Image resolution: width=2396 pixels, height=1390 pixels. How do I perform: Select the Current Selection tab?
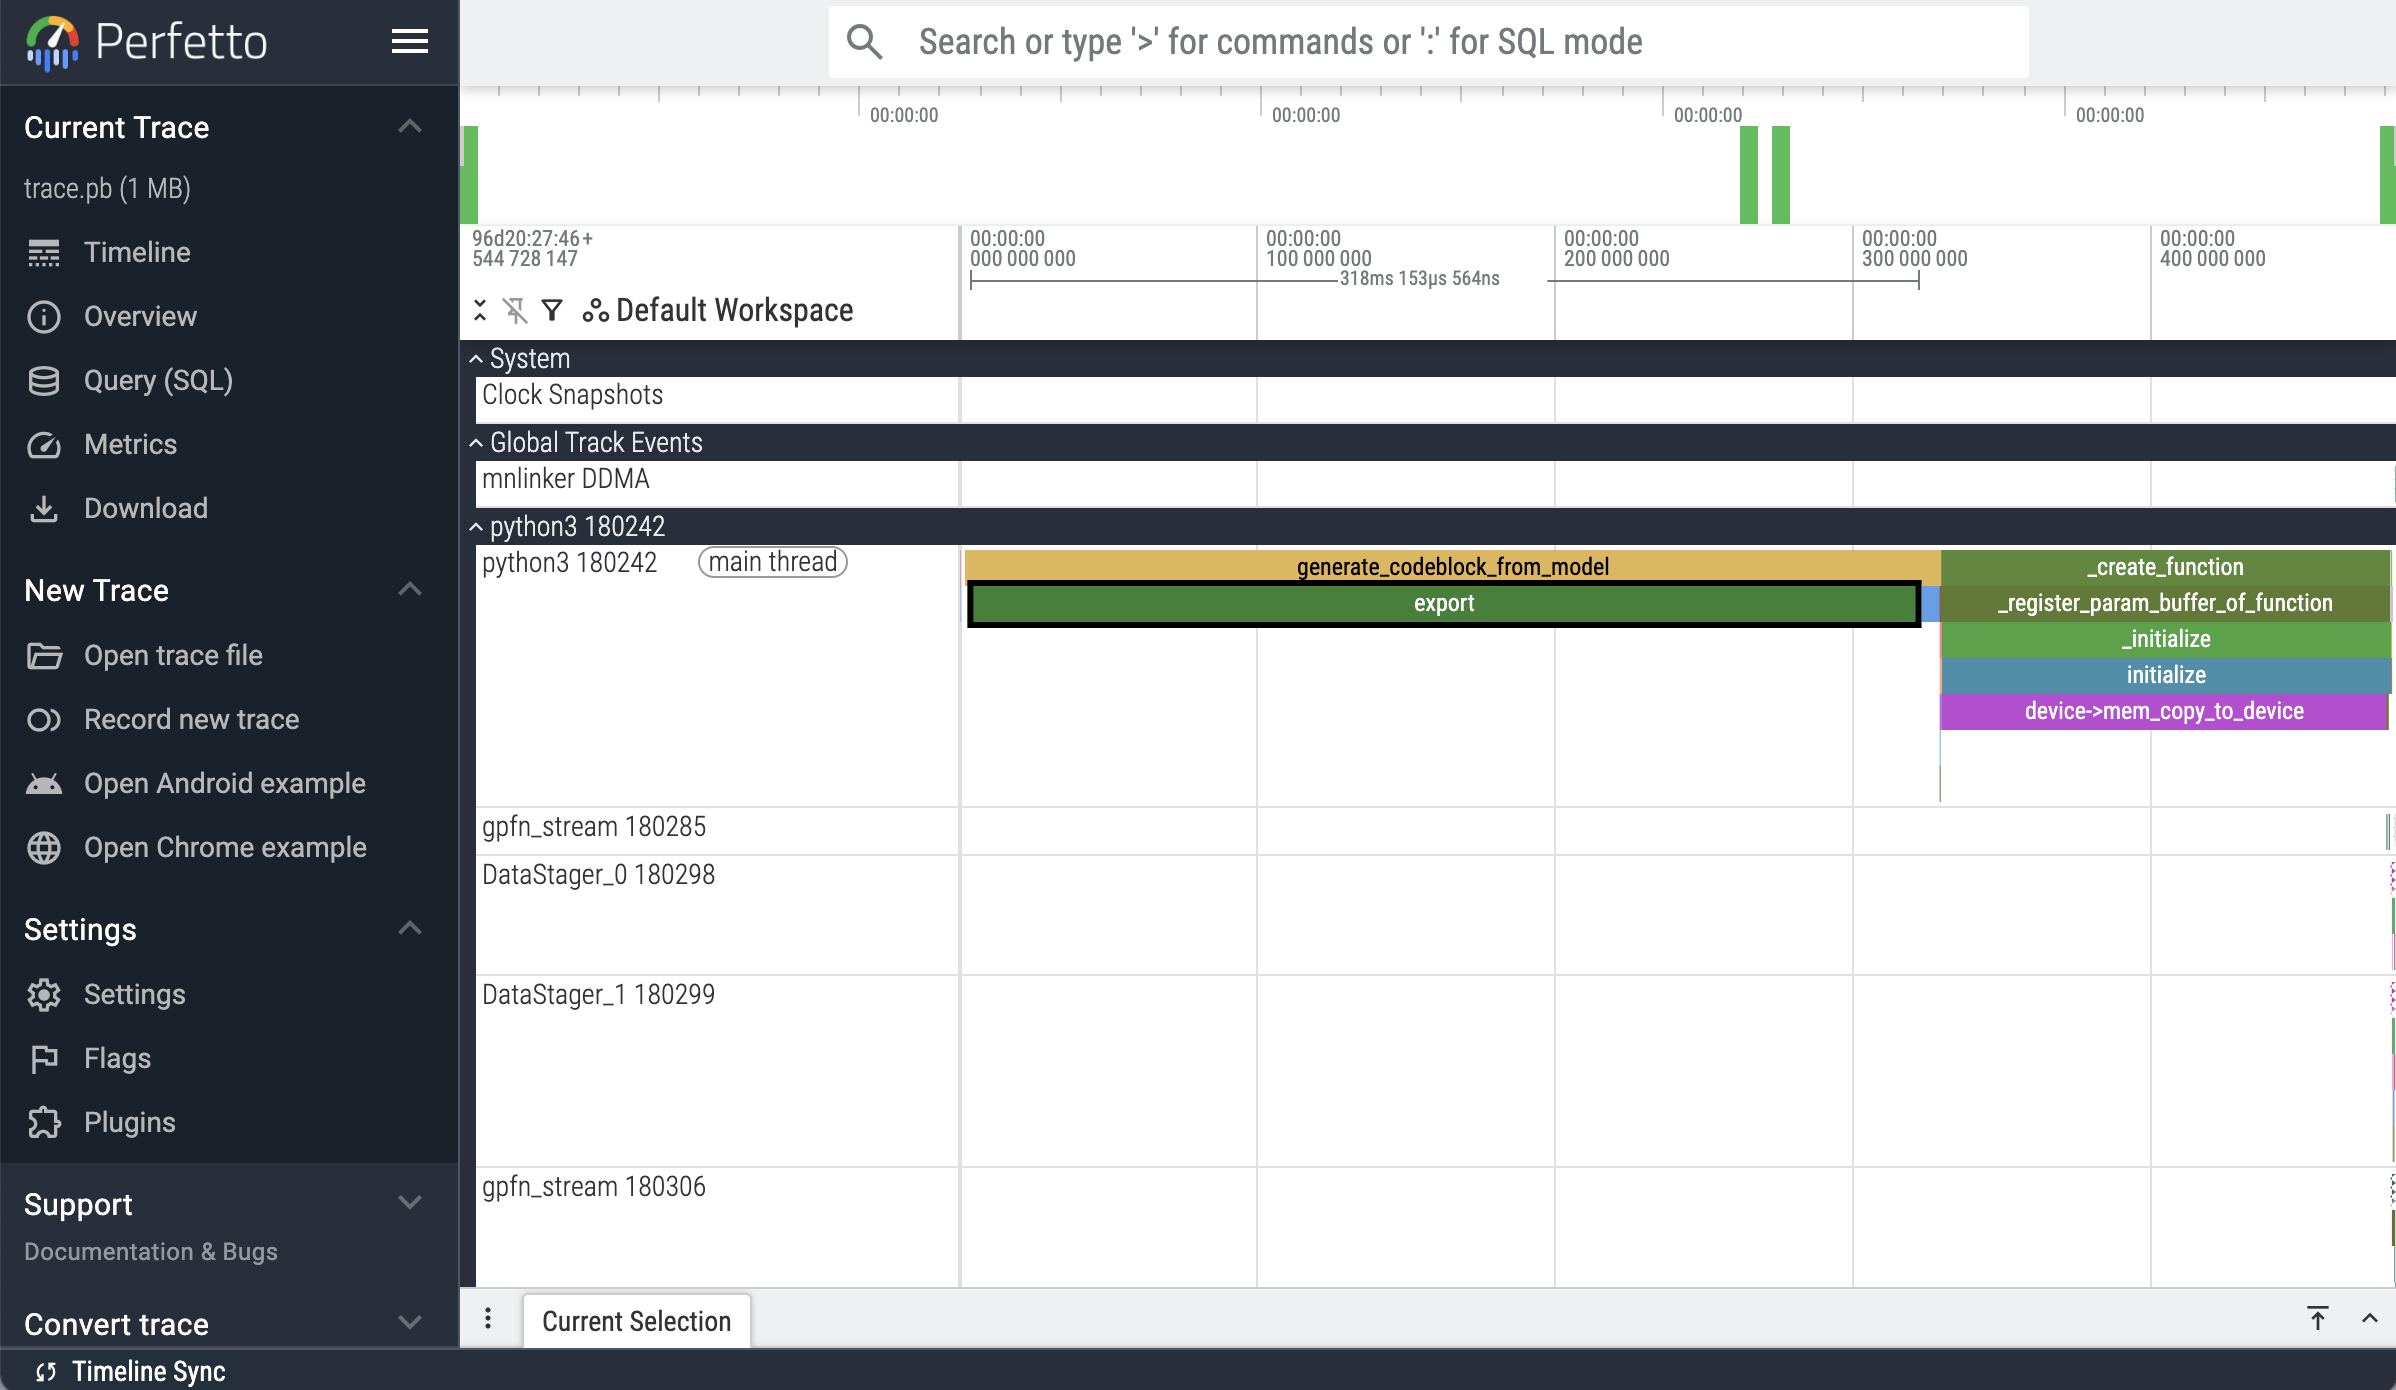[x=636, y=1321]
